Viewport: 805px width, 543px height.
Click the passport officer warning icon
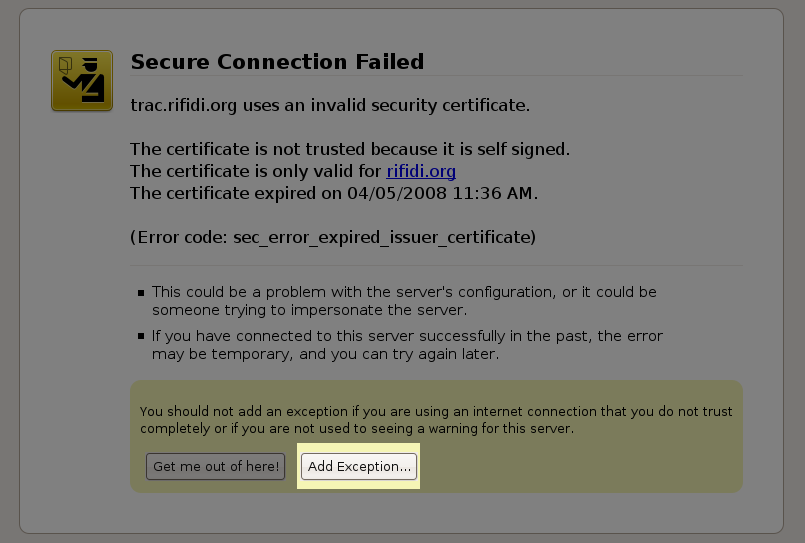81,81
